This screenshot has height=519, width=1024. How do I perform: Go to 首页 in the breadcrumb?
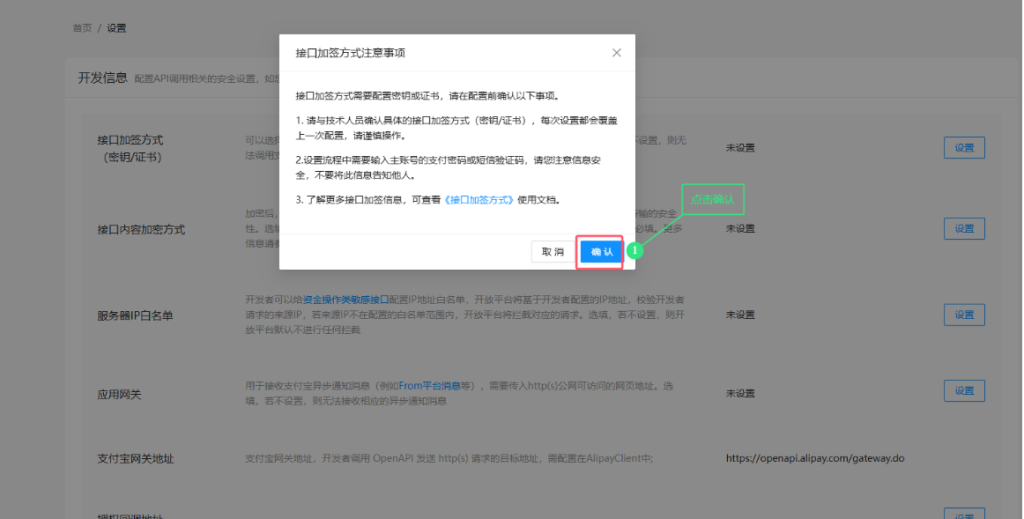[82, 28]
